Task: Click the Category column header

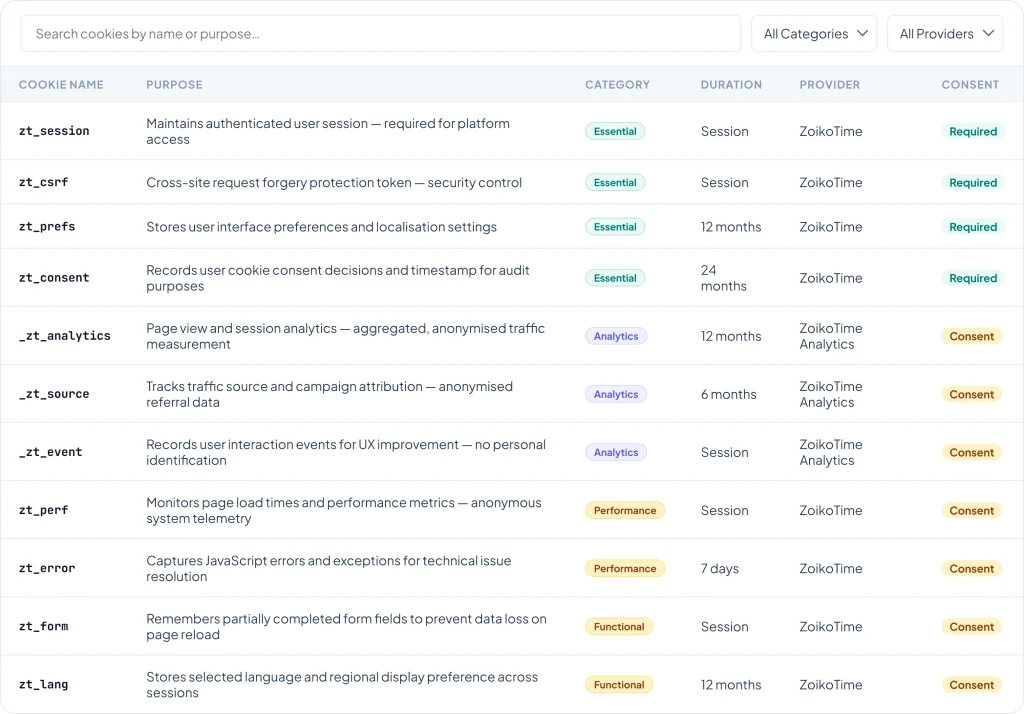Action: [617, 85]
